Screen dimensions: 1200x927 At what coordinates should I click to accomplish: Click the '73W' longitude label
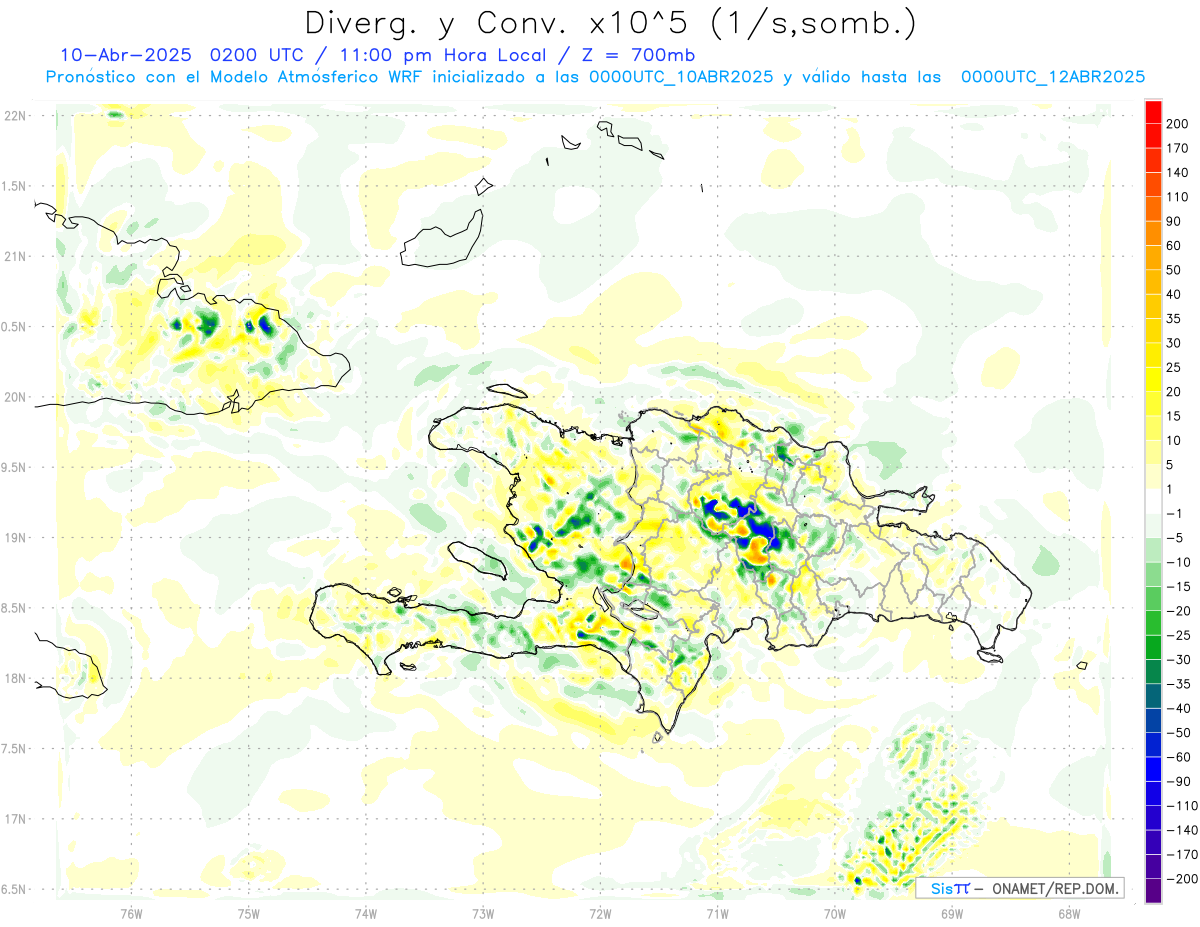(483, 913)
